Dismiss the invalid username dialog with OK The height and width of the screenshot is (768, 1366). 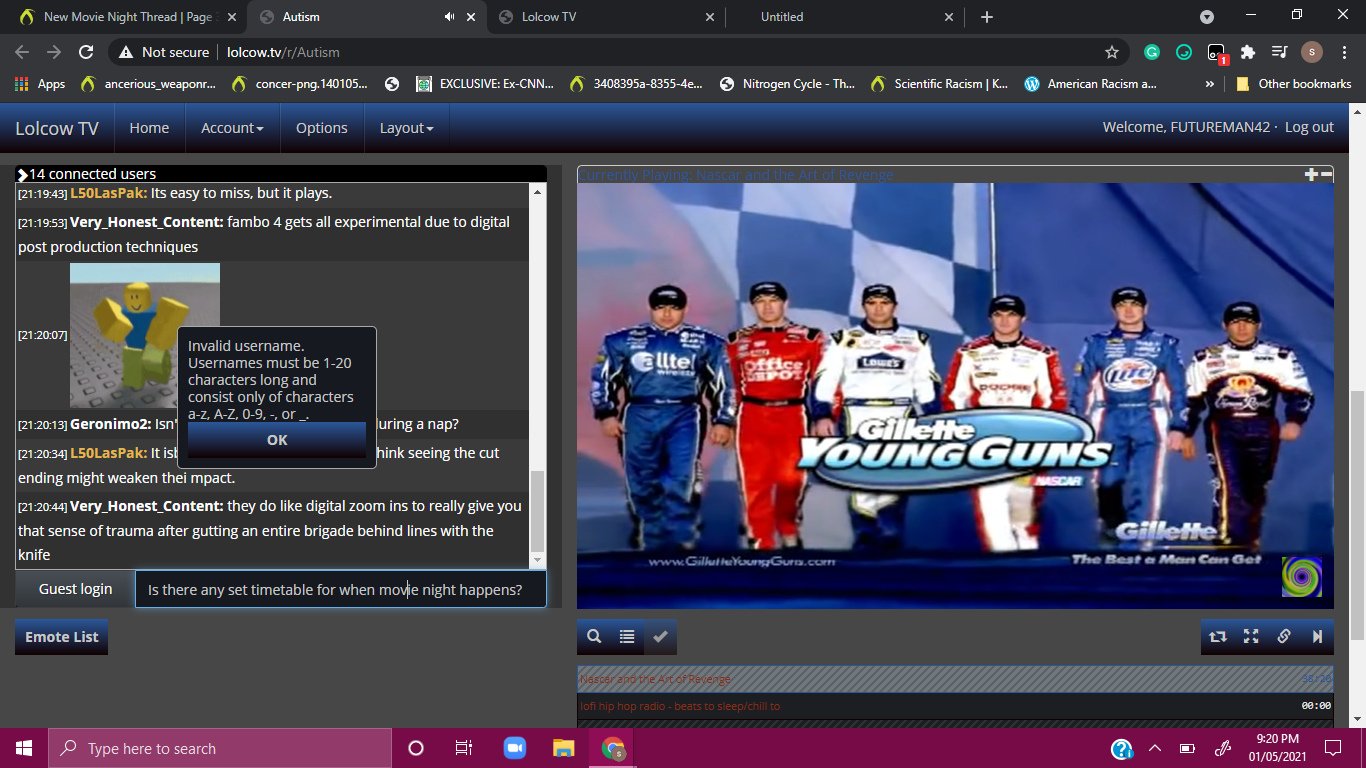pyautogui.click(x=277, y=440)
